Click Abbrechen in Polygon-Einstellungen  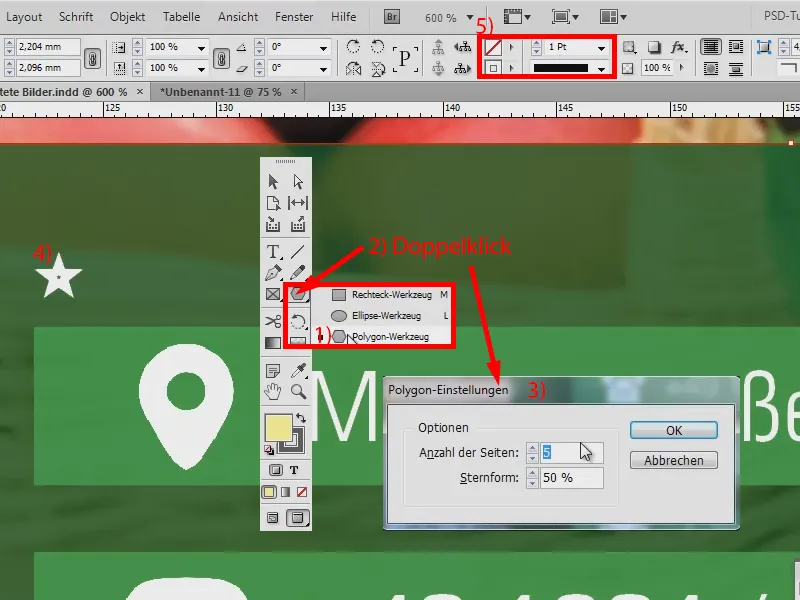(x=673, y=460)
